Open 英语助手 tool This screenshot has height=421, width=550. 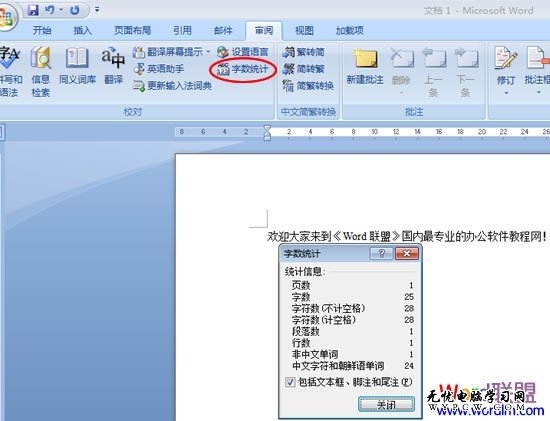click(x=159, y=69)
